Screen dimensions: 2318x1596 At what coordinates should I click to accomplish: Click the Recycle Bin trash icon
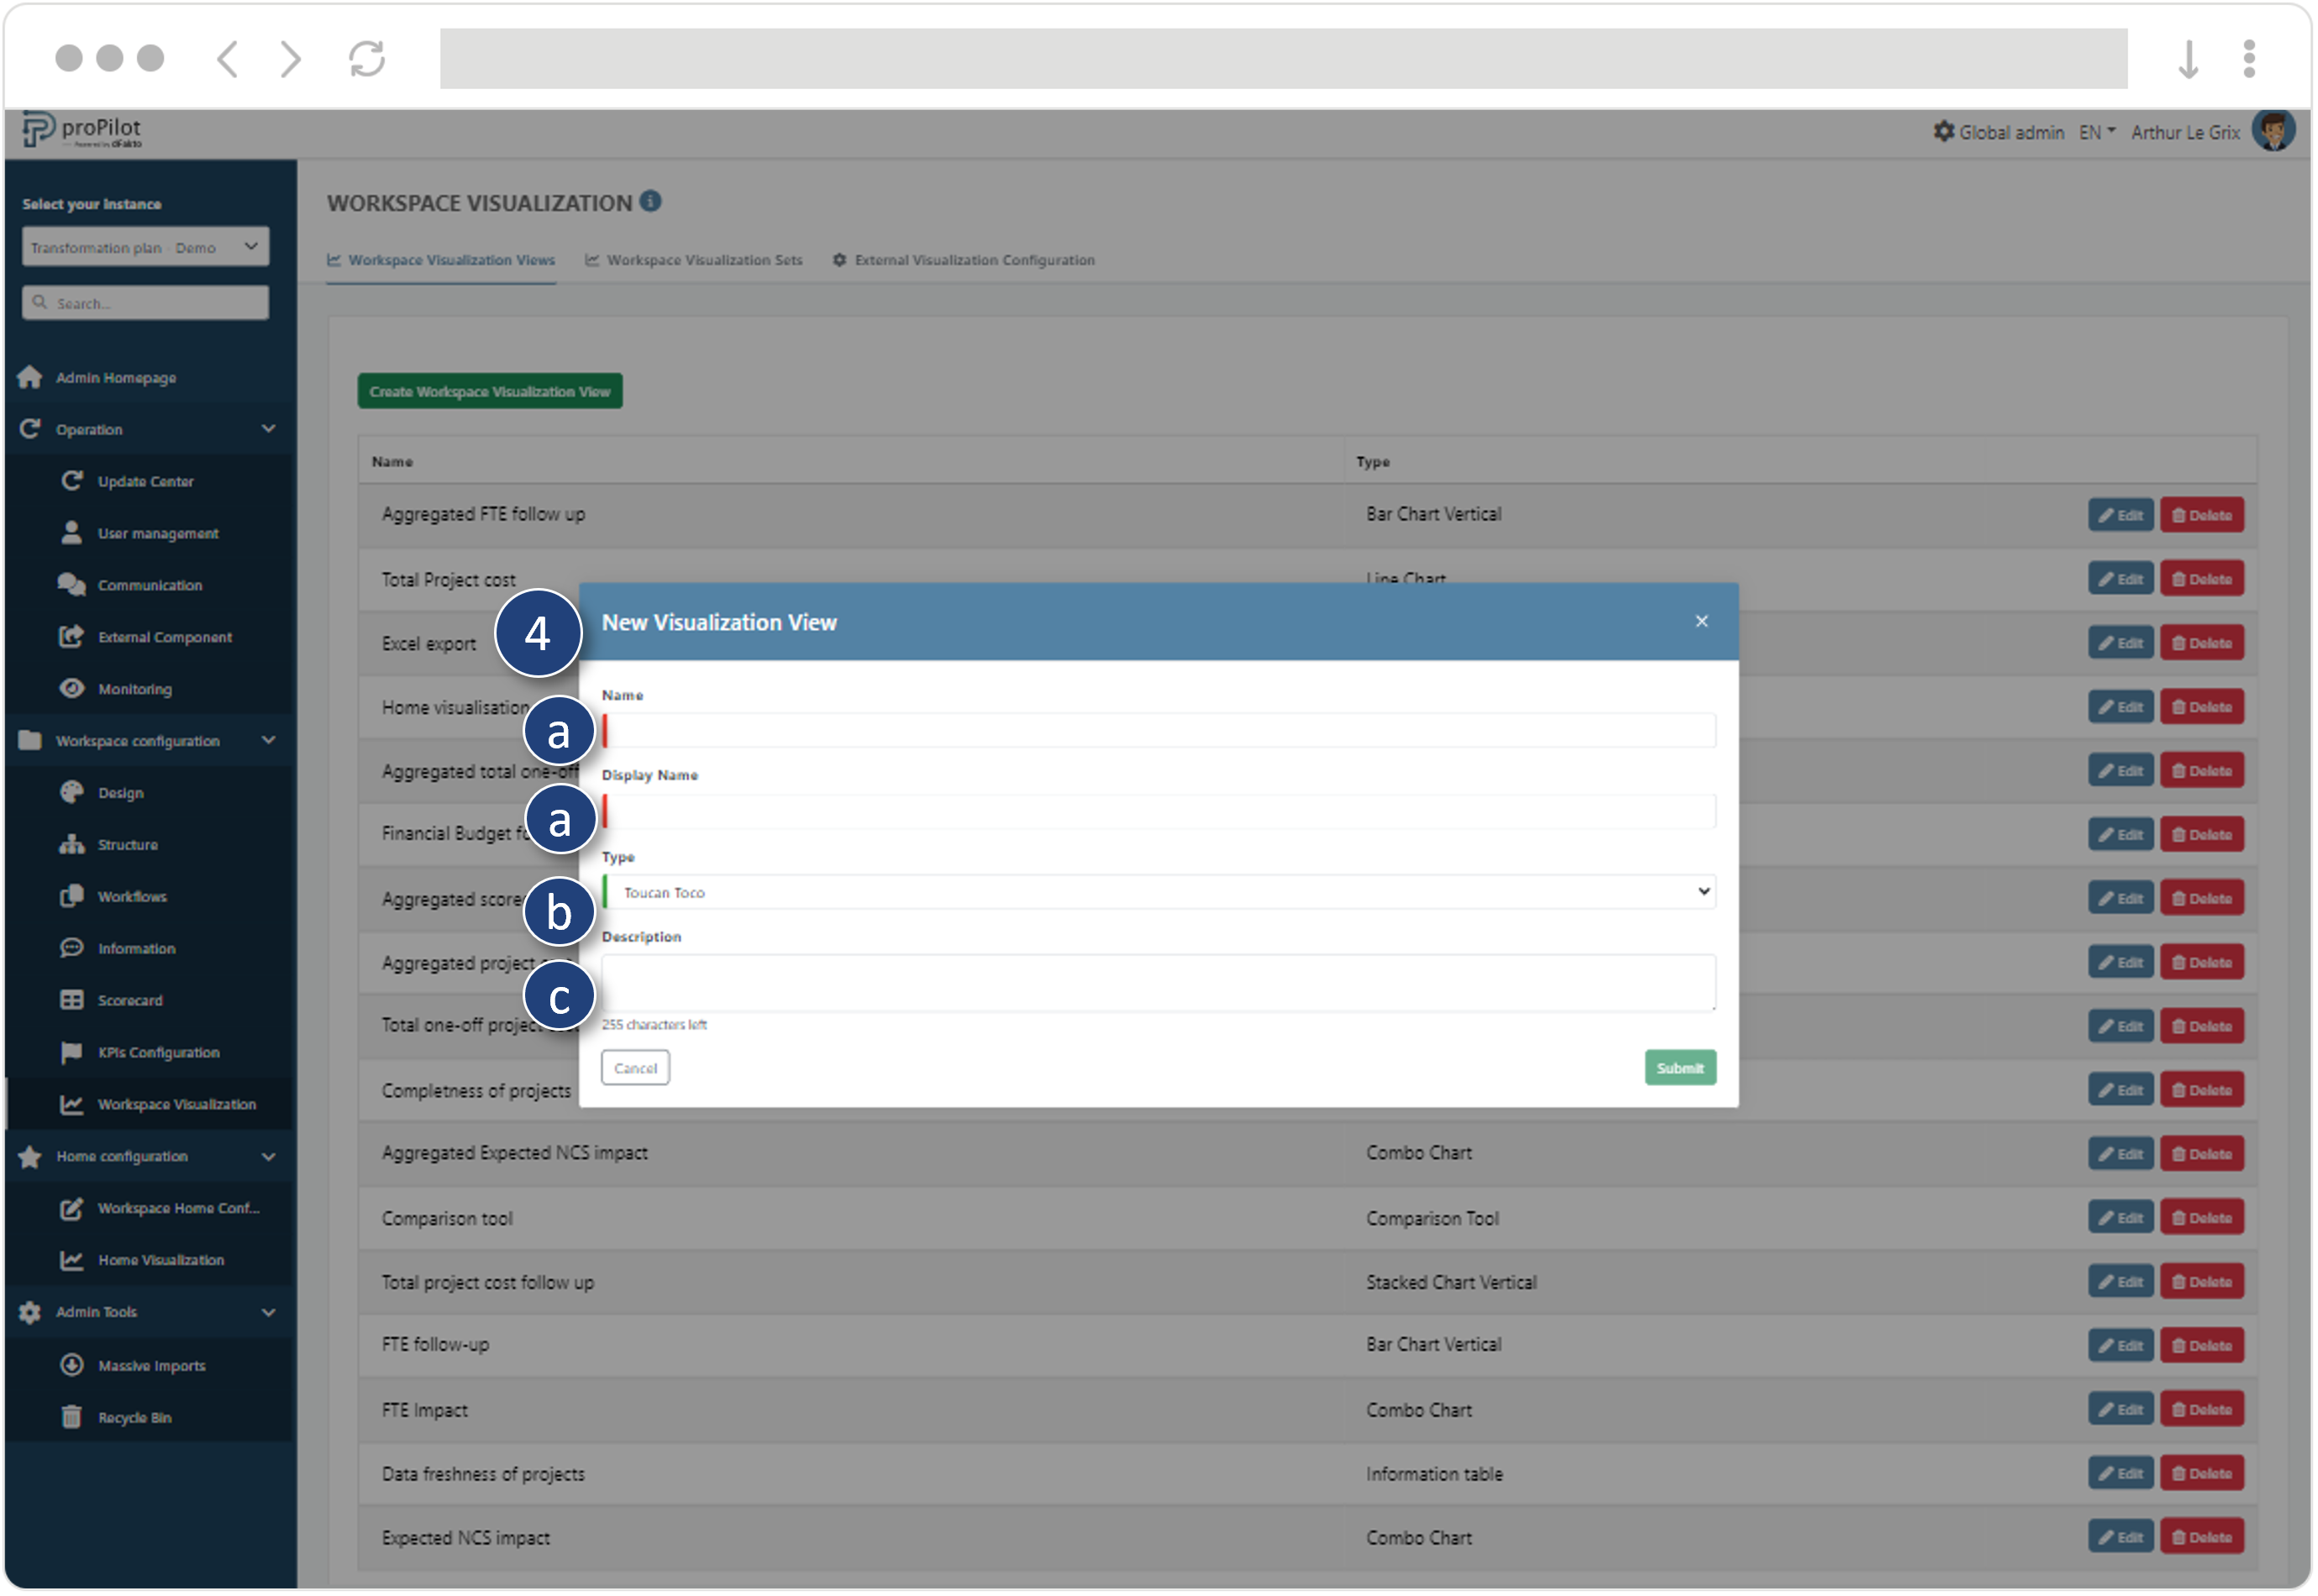tap(71, 1419)
